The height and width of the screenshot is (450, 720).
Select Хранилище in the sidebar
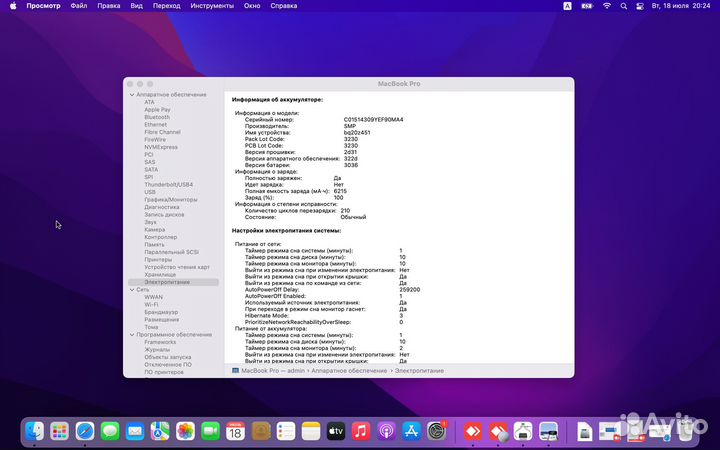tap(160, 275)
